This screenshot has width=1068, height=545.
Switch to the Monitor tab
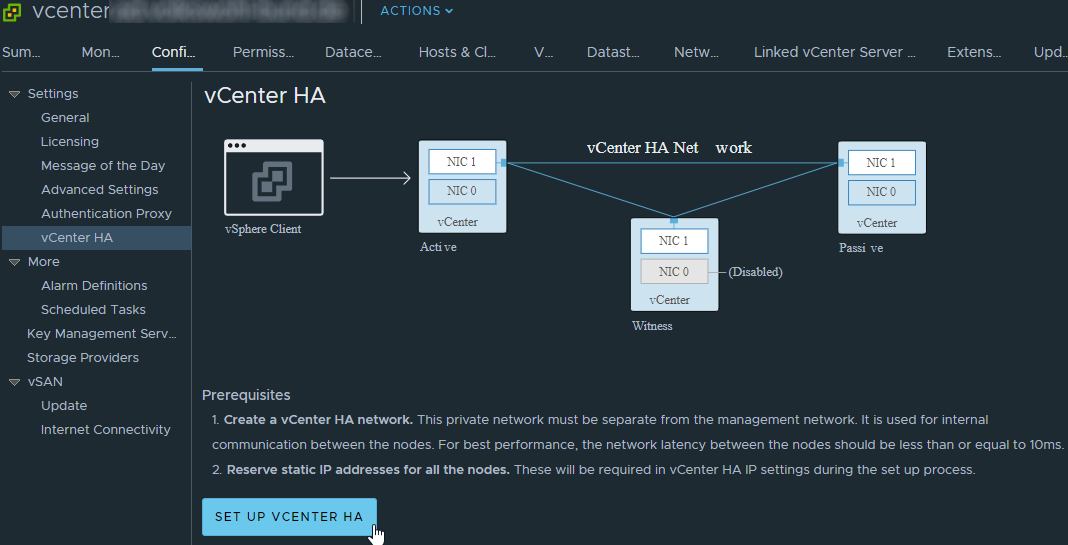100,52
